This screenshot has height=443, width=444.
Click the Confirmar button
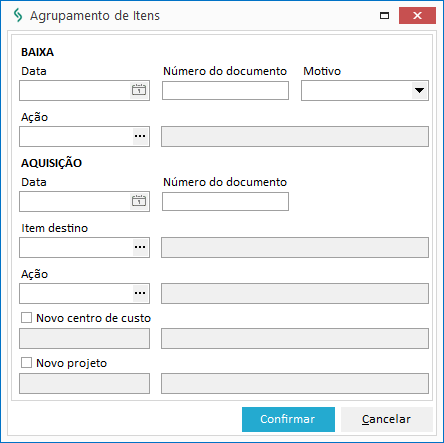point(288,419)
